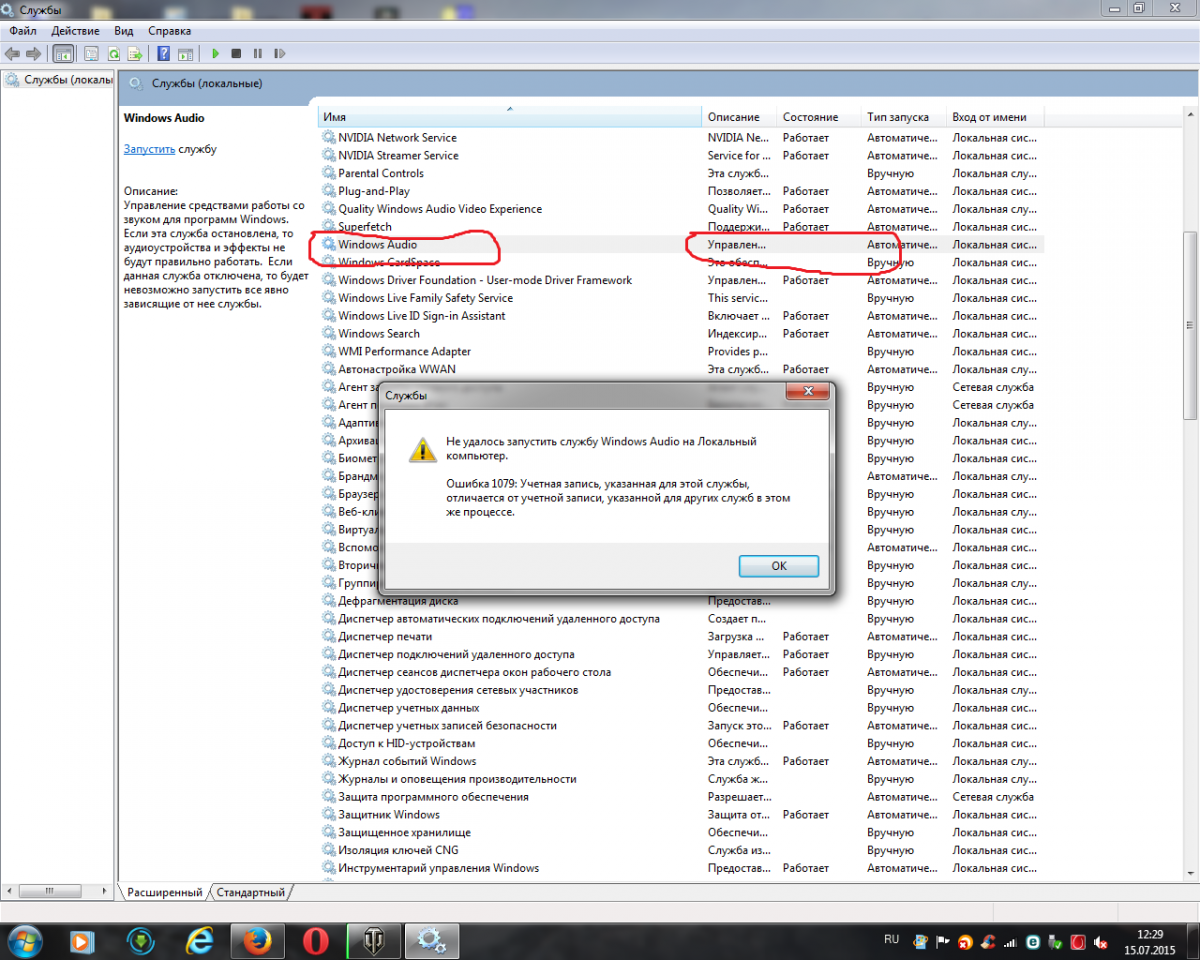
Task: Sort by the Имя column header
Action: [x=510, y=117]
